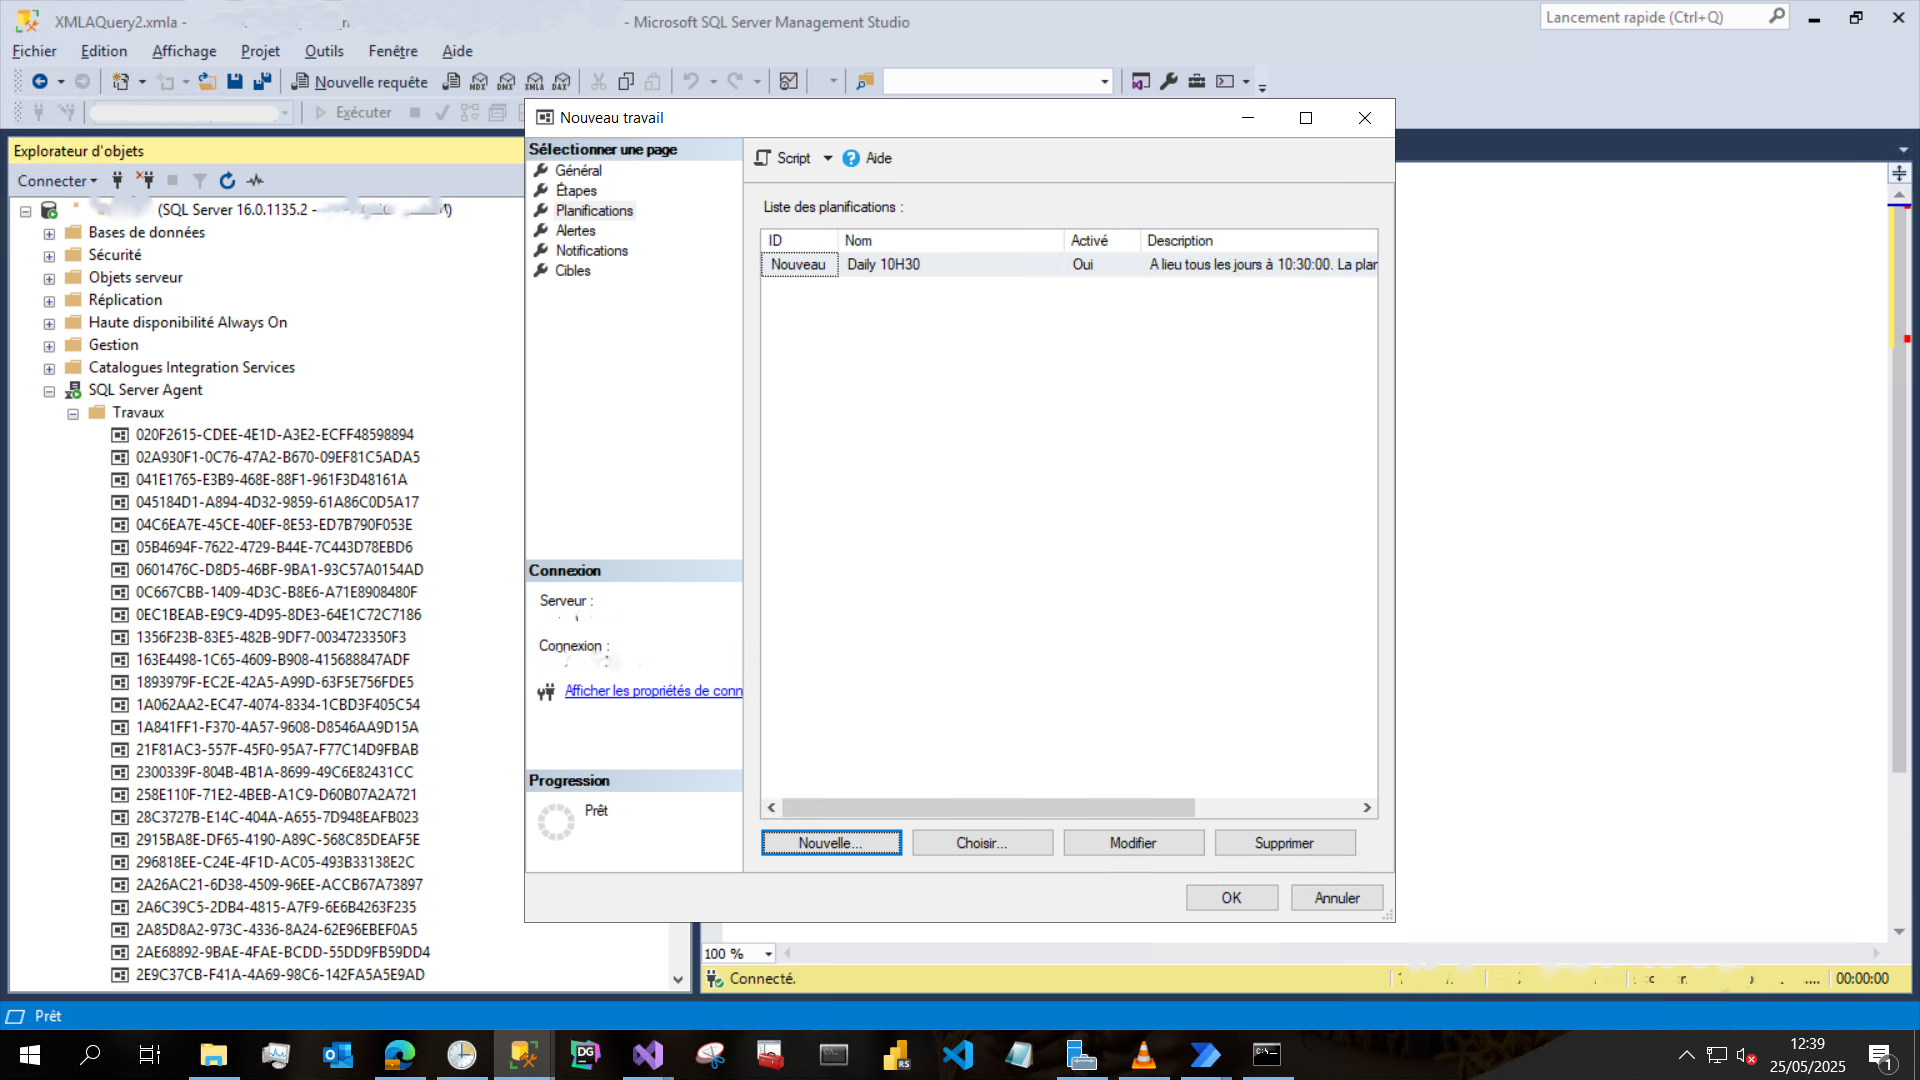Select the Alertes page
The height and width of the screenshot is (1080, 1920).
(575, 231)
